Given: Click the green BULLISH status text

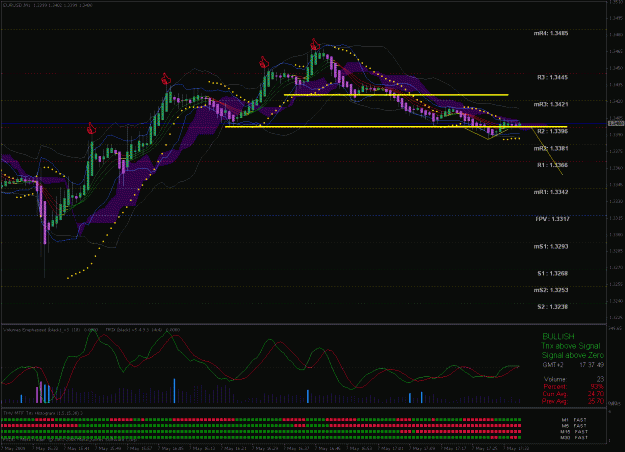Looking at the screenshot, I should tap(558, 337).
